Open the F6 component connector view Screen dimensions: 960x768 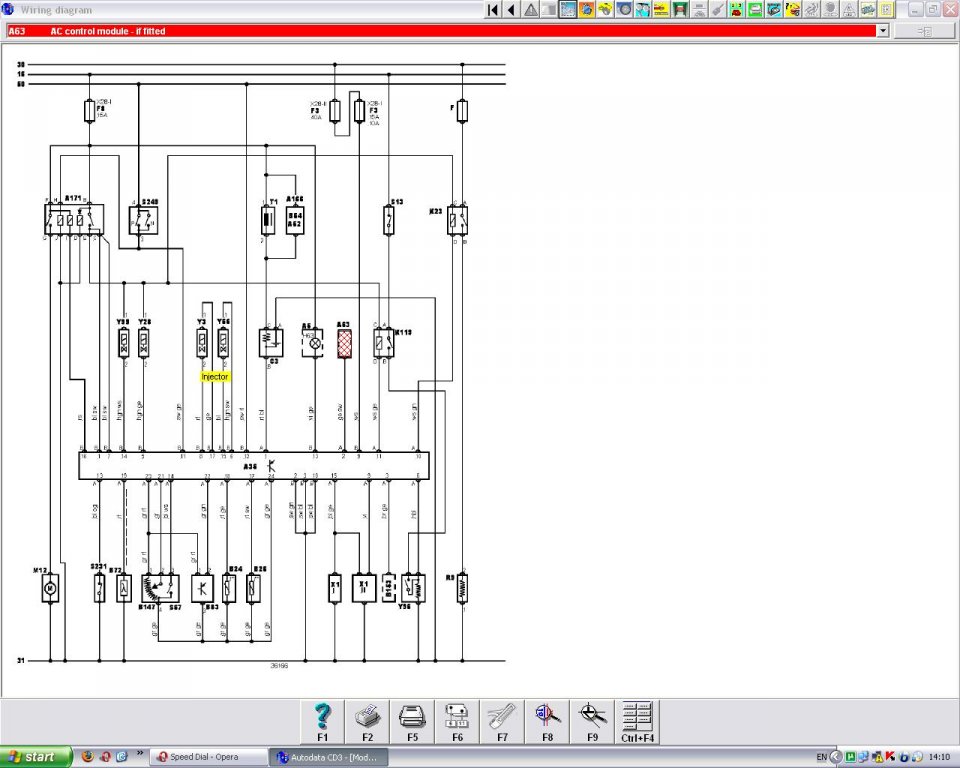click(457, 721)
